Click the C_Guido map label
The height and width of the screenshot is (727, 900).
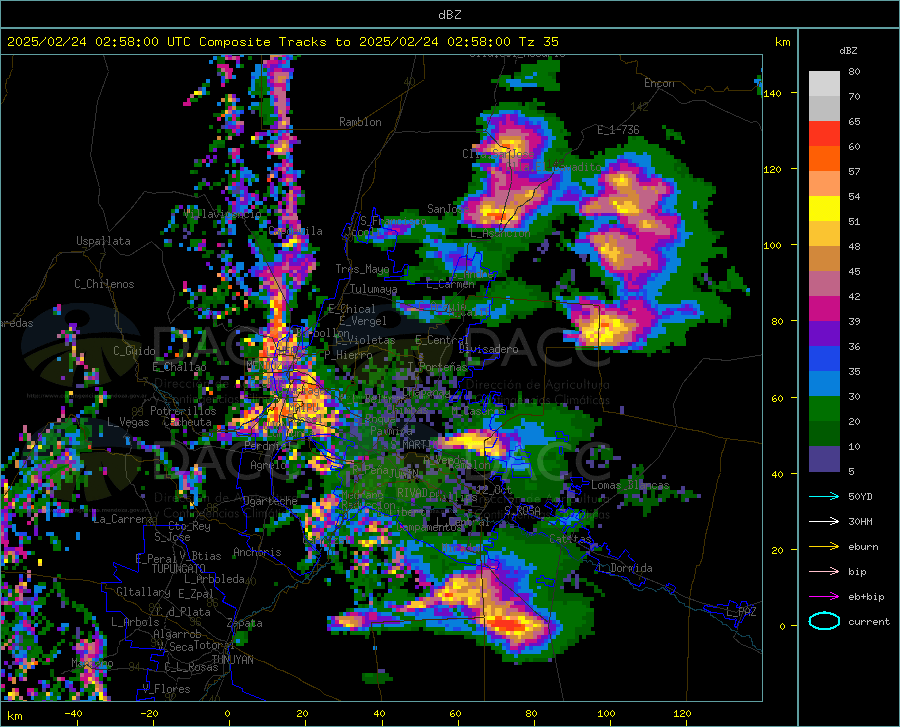click(134, 351)
